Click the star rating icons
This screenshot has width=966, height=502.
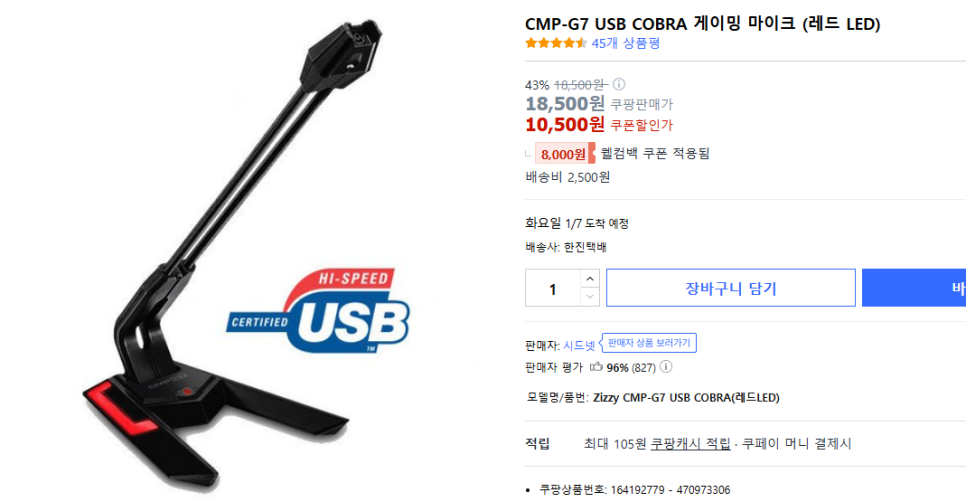click(x=556, y=43)
